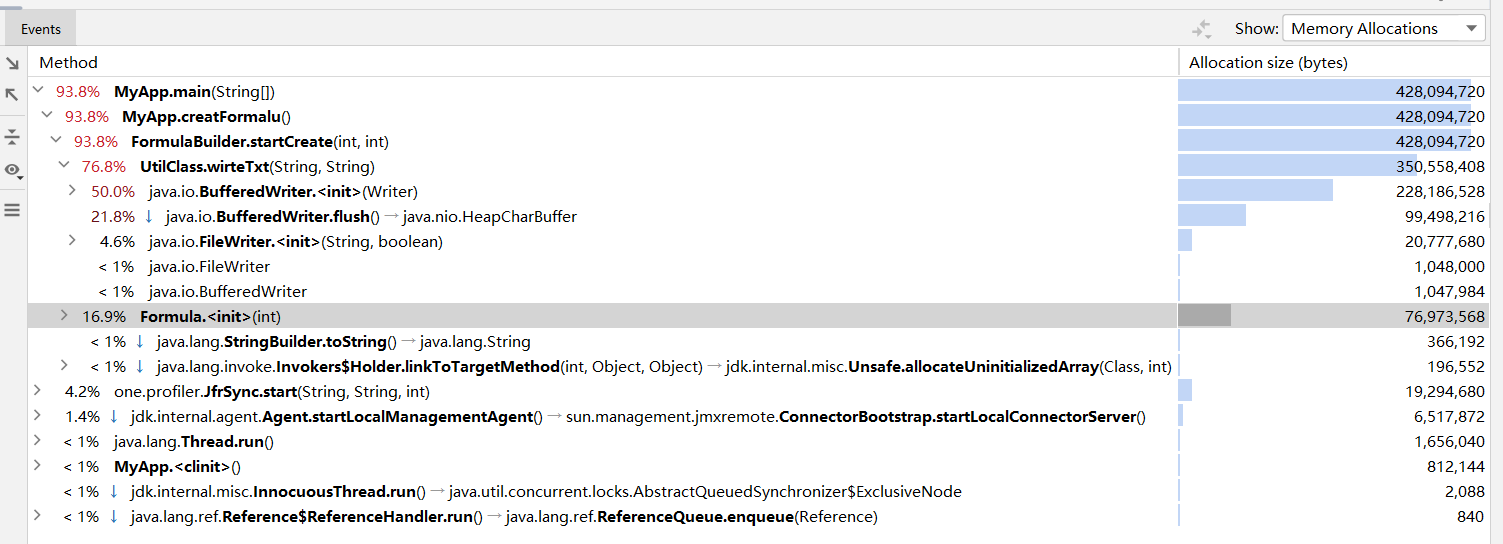Collapse the UtilClass.wirteTxt(String, String) node
Screen dimensions: 1503x544
point(64,166)
